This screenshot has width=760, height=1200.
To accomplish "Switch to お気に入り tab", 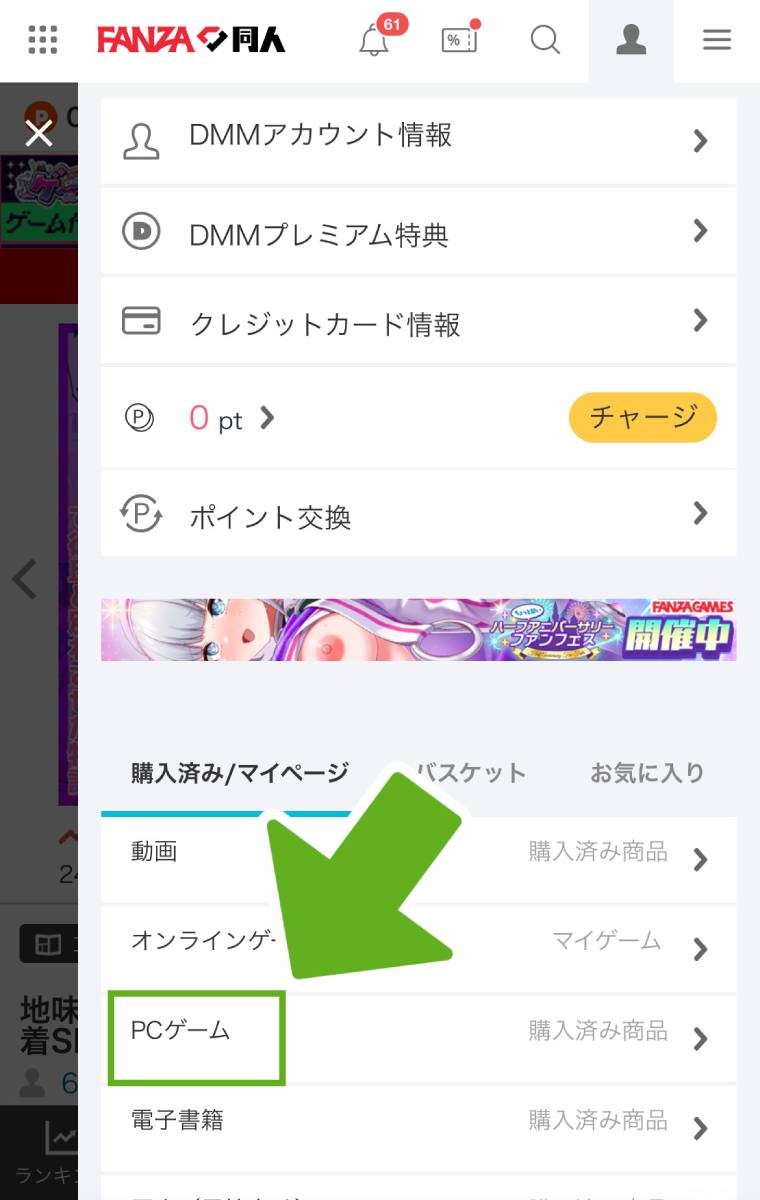I will [x=647, y=773].
